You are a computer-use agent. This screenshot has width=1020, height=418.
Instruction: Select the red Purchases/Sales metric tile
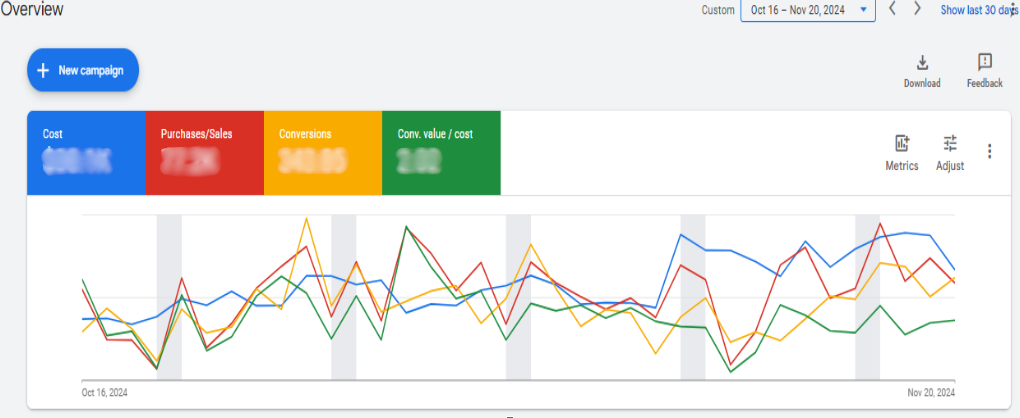pos(204,153)
